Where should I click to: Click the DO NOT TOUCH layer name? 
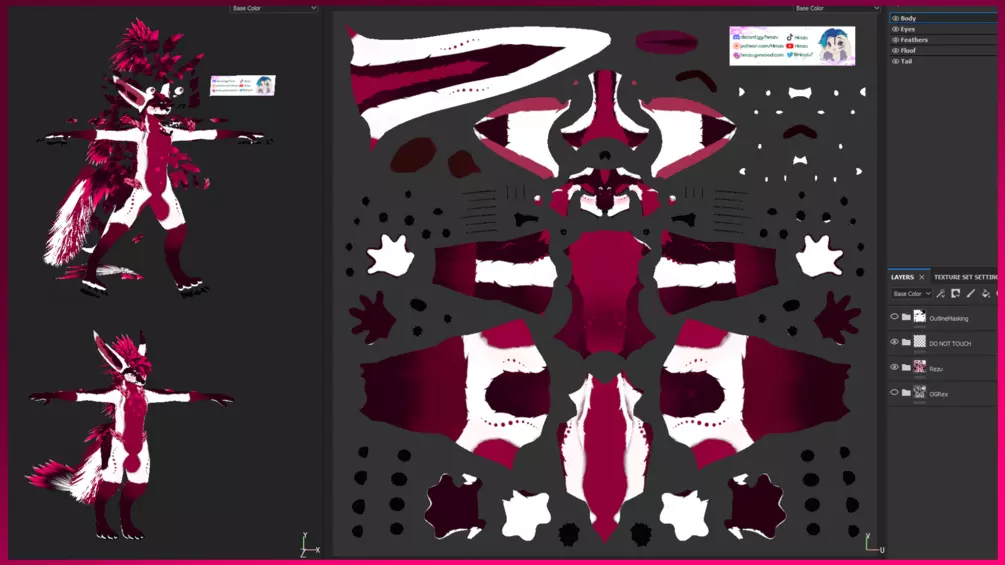click(x=950, y=344)
